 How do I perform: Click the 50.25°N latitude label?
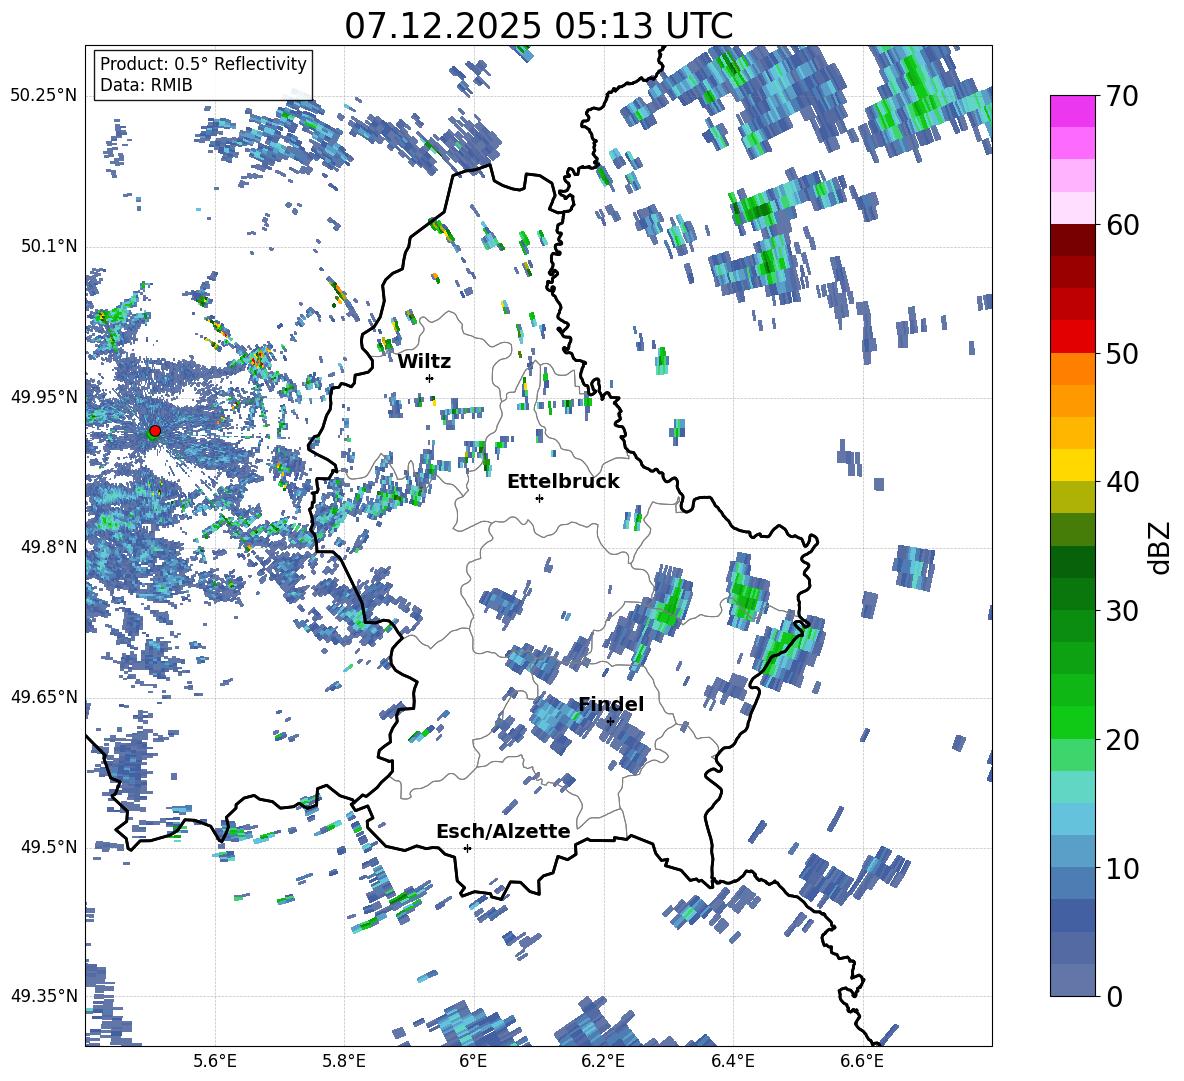44,96
